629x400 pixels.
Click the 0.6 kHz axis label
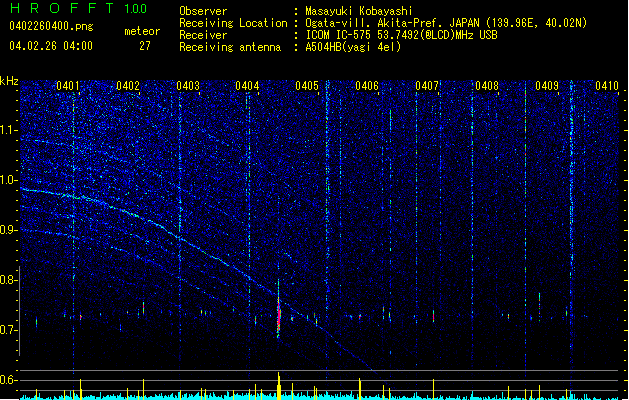click(x=9, y=380)
